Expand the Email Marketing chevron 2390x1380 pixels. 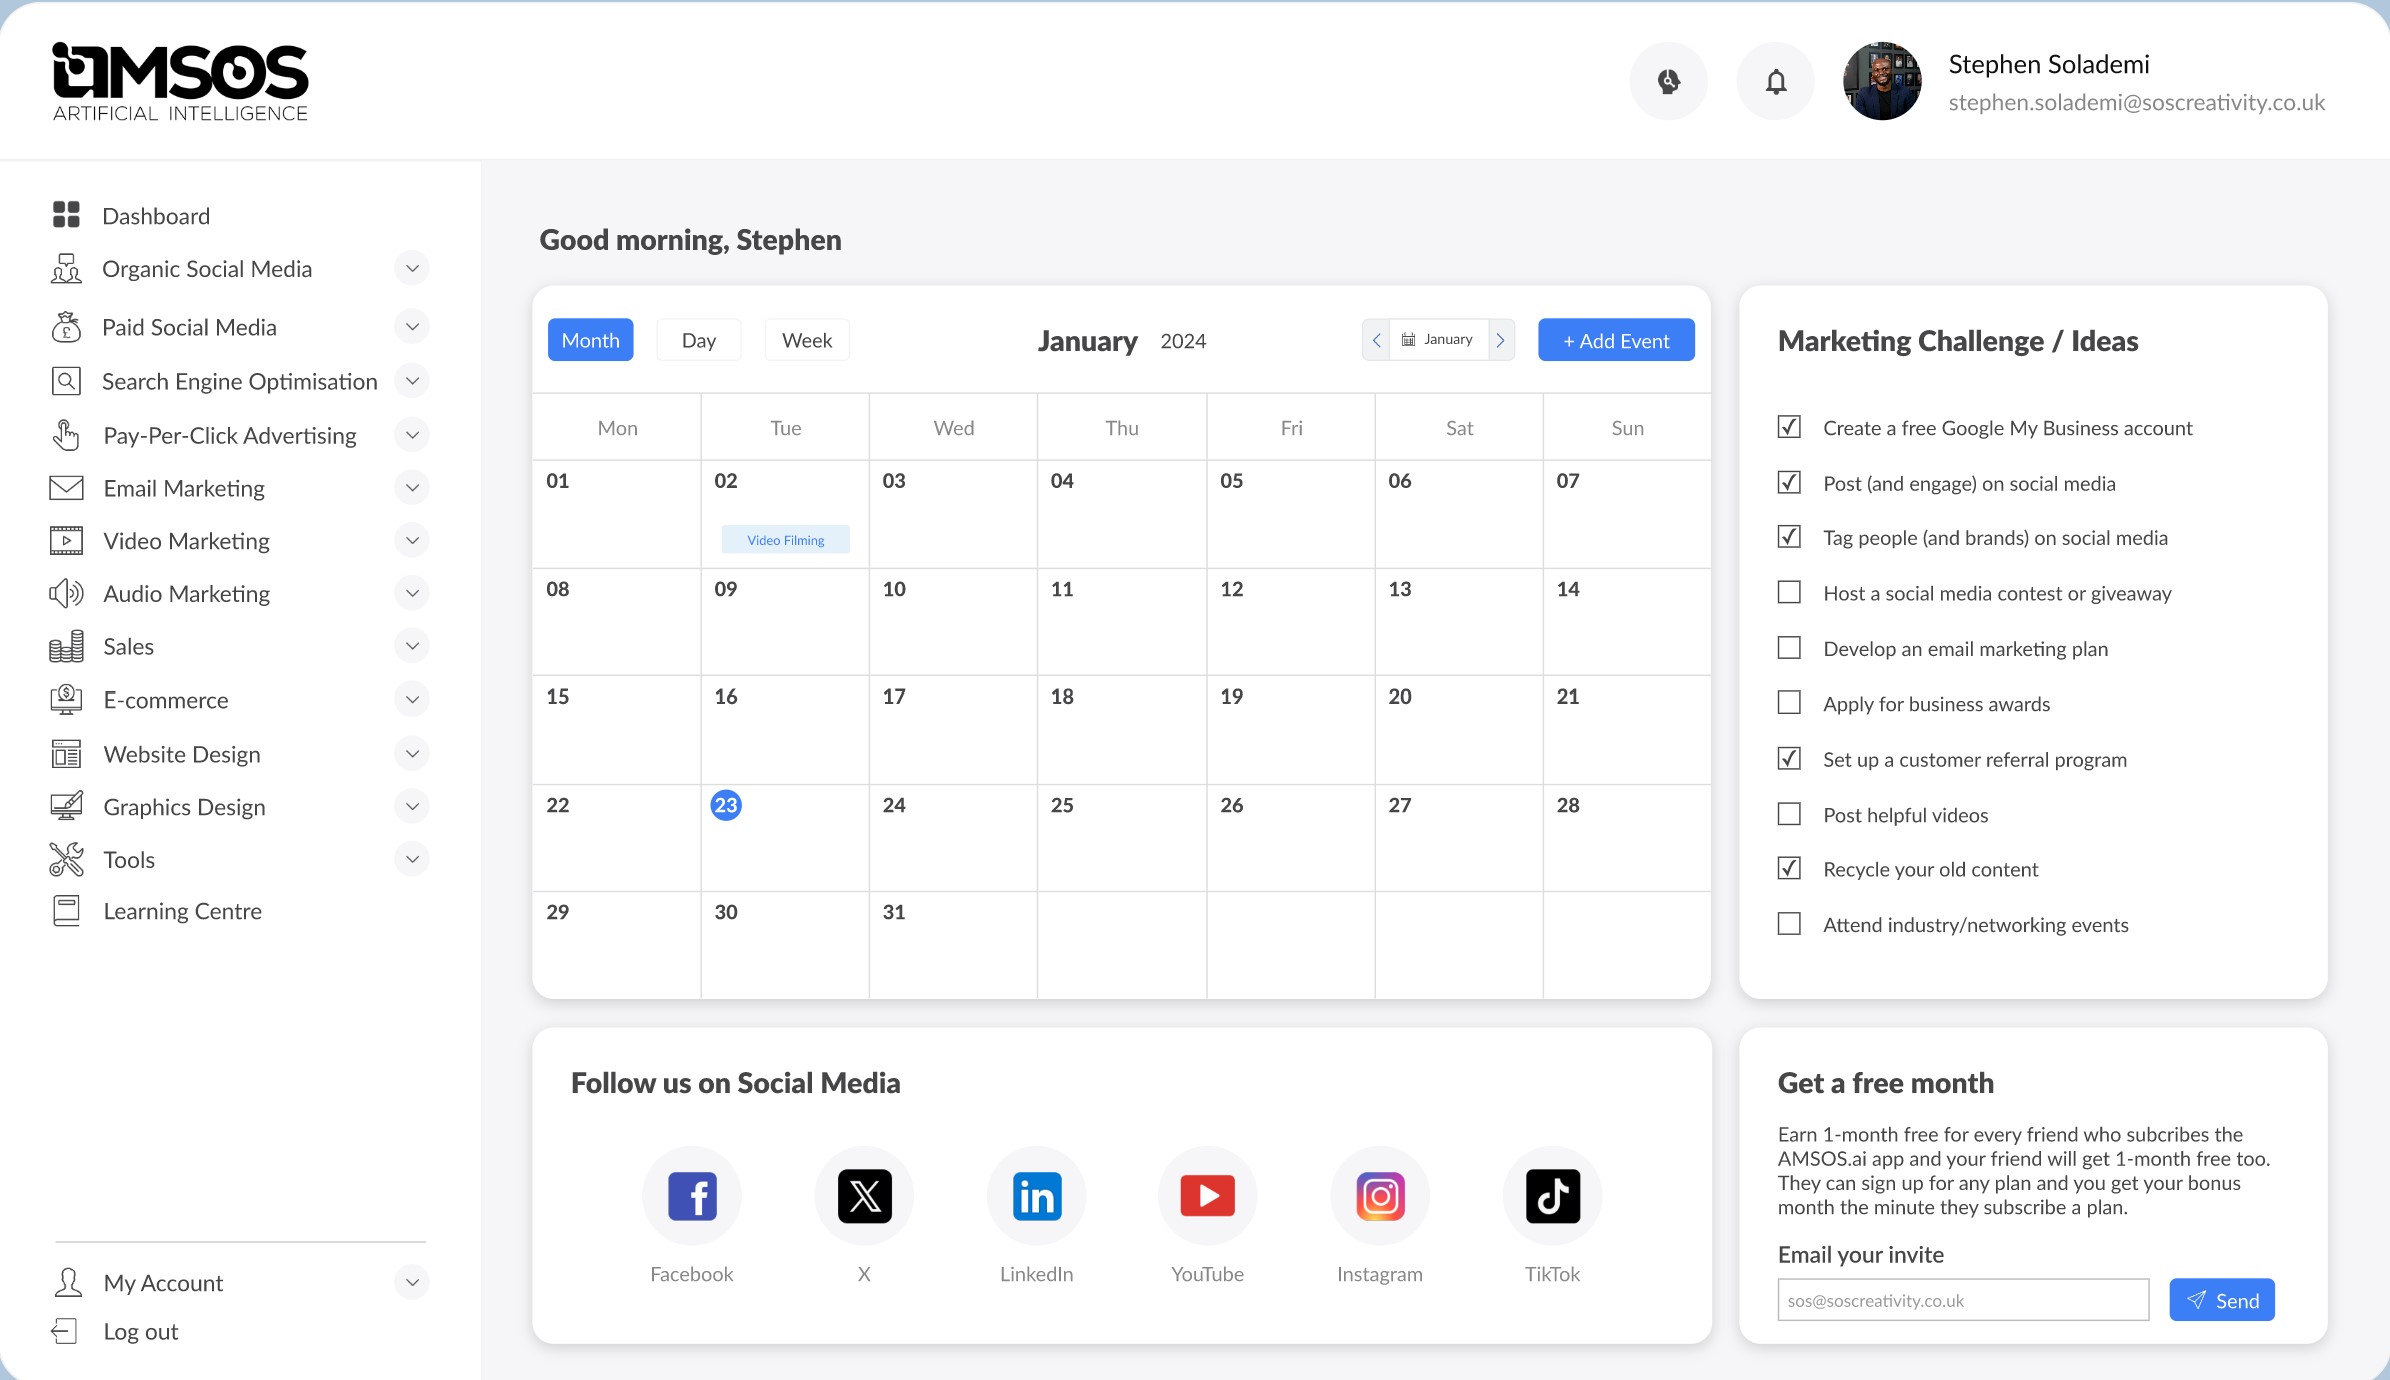(x=411, y=488)
